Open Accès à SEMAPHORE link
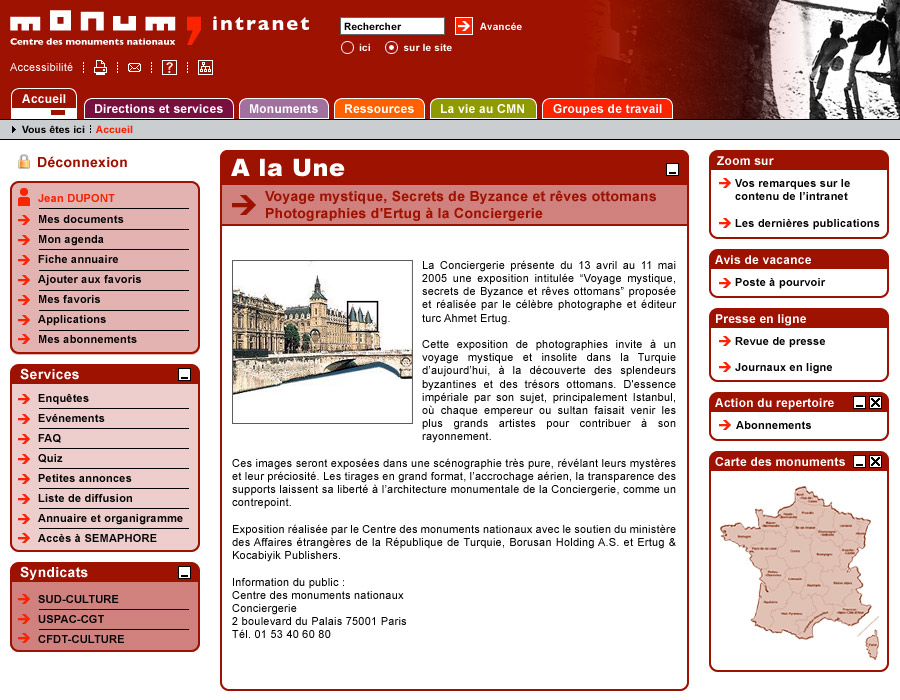 (97, 538)
